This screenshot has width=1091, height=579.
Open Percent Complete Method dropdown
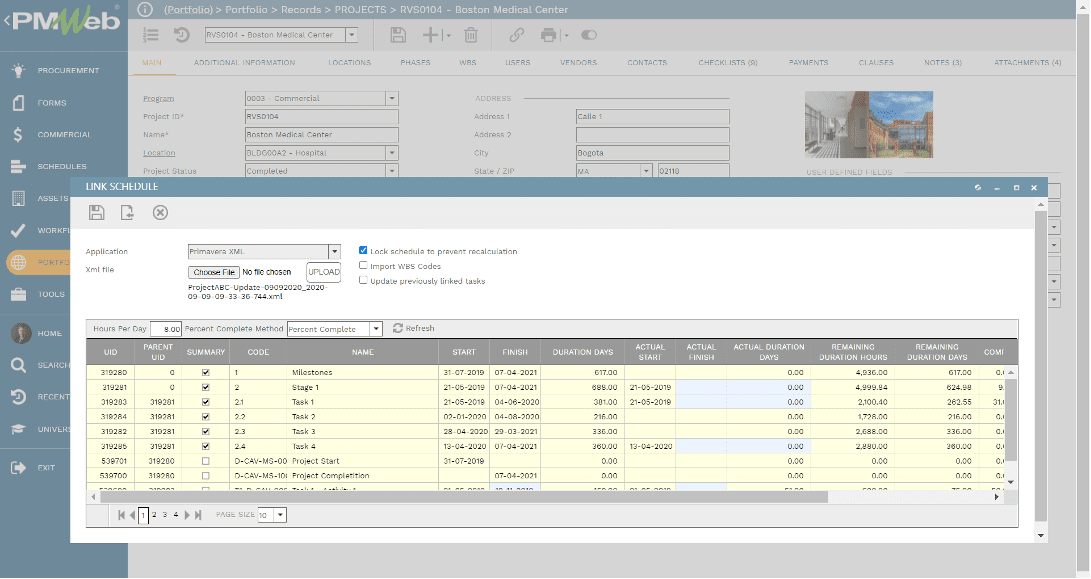point(376,328)
